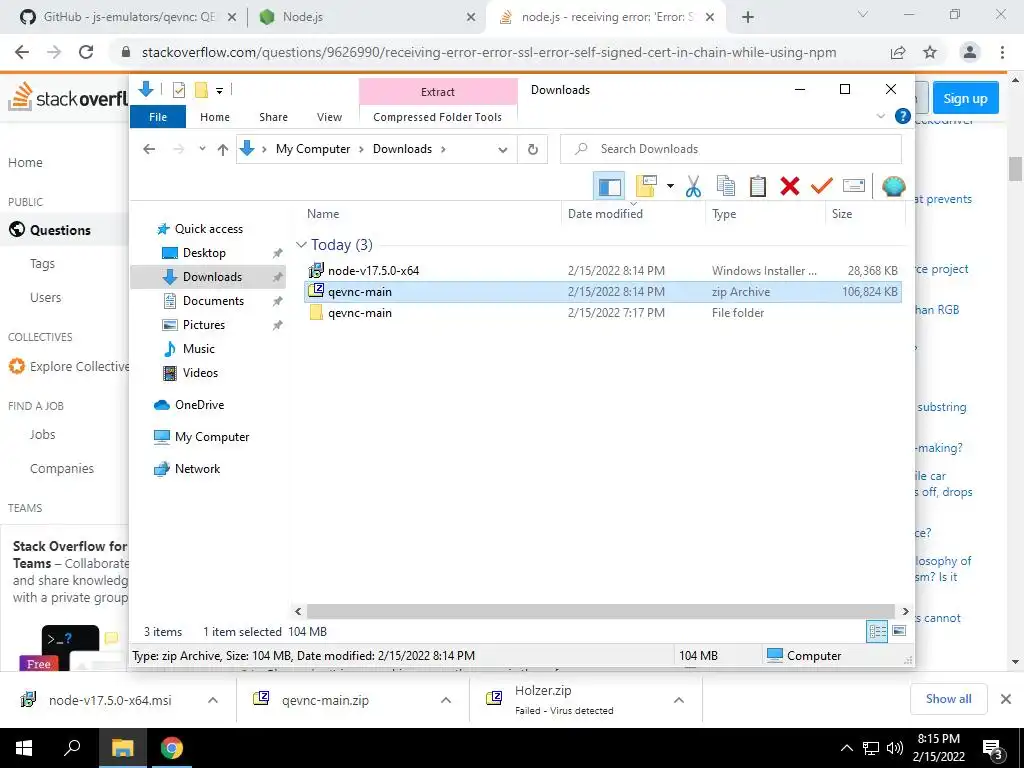Open the Share ribbon tab
The image size is (1024, 768).
(x=273, y=117)
